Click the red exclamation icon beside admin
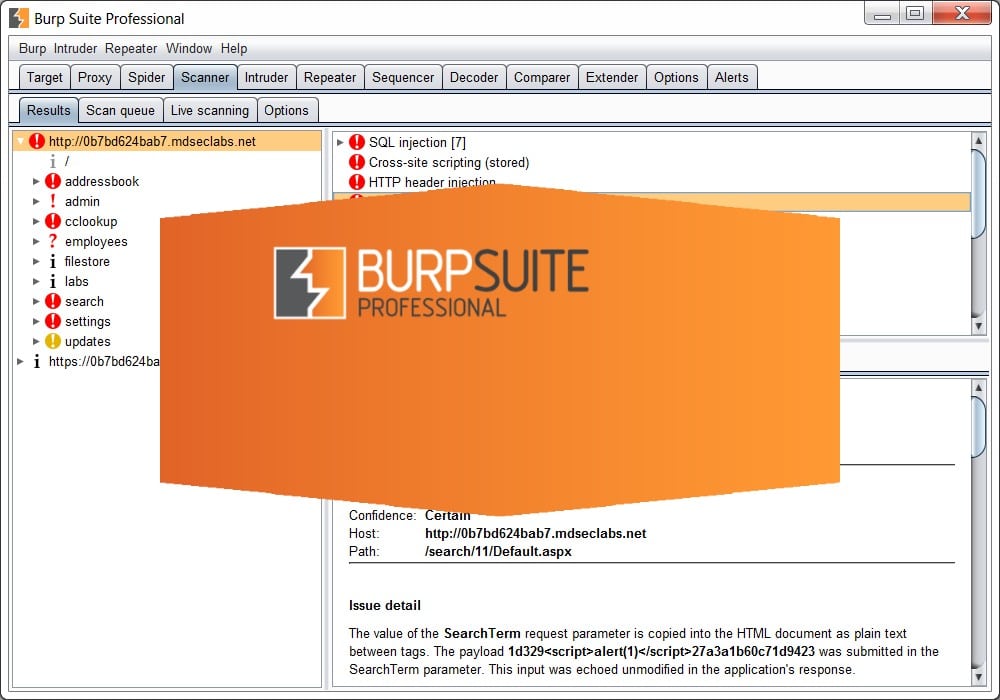Screen dimensions: 1000x700 click(53, 201)
